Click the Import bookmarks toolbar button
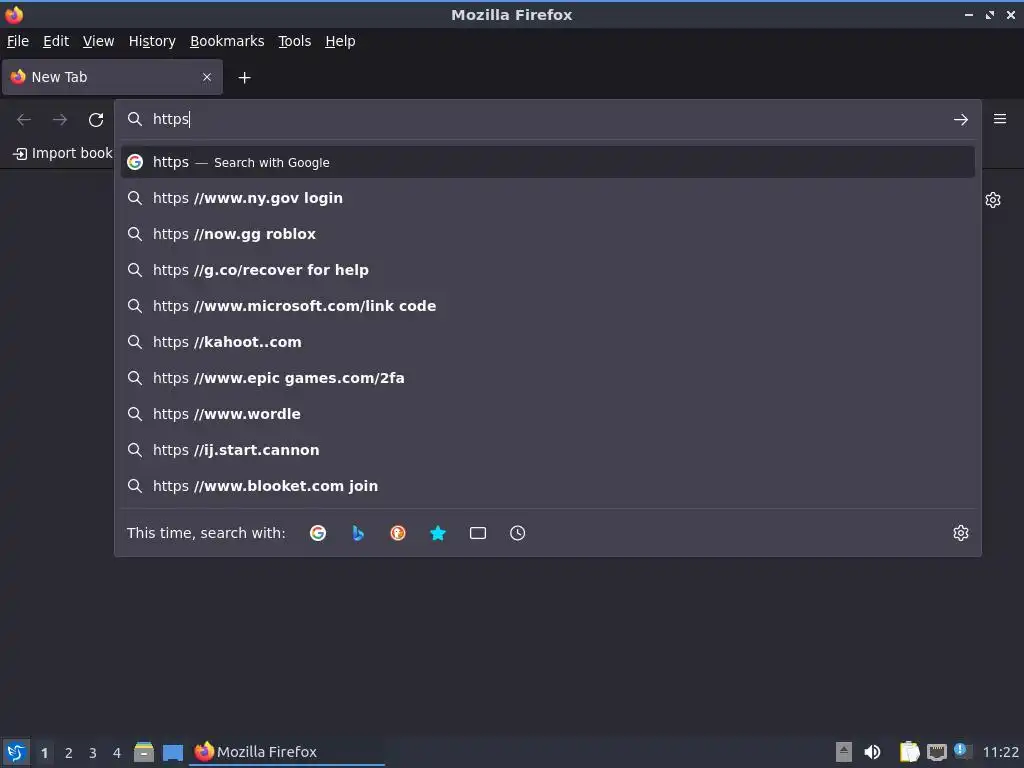 pos(63,153)
